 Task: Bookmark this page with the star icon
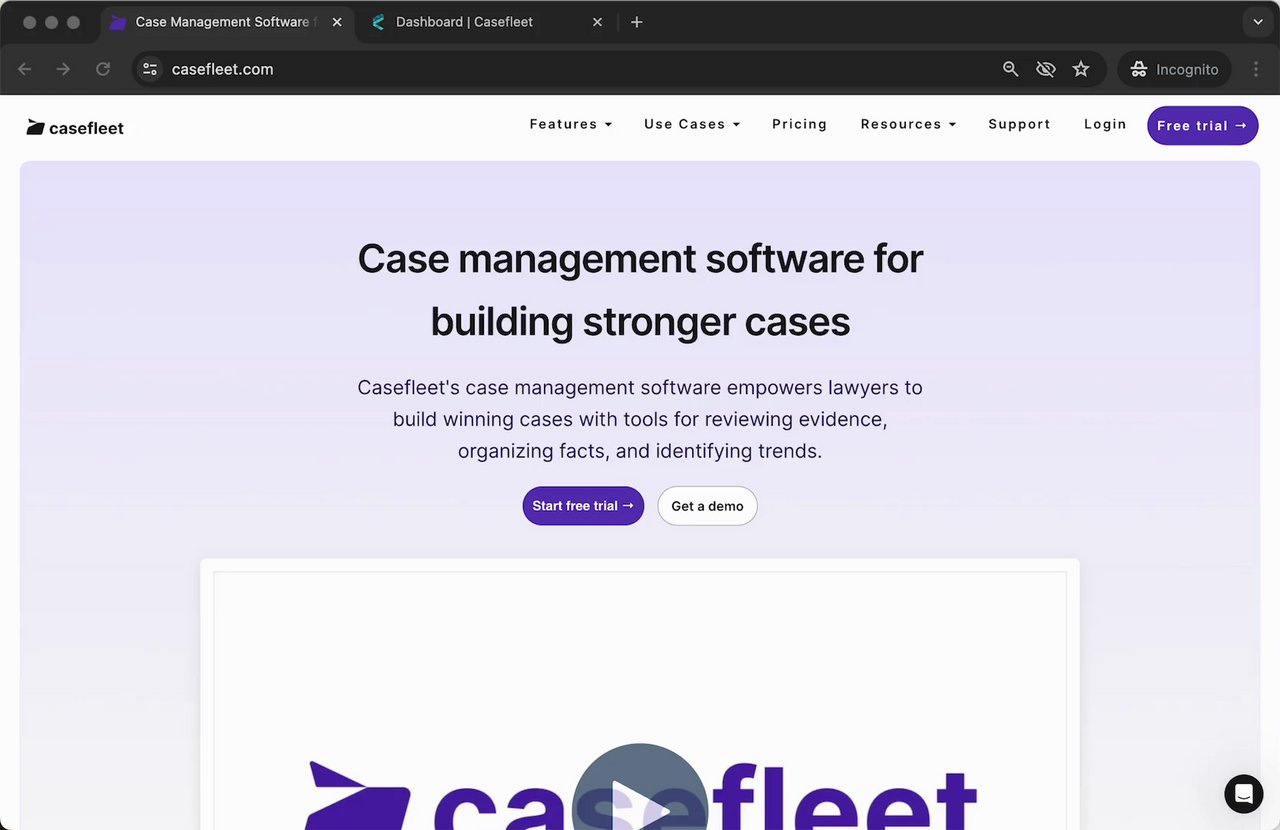[1081, 69]
